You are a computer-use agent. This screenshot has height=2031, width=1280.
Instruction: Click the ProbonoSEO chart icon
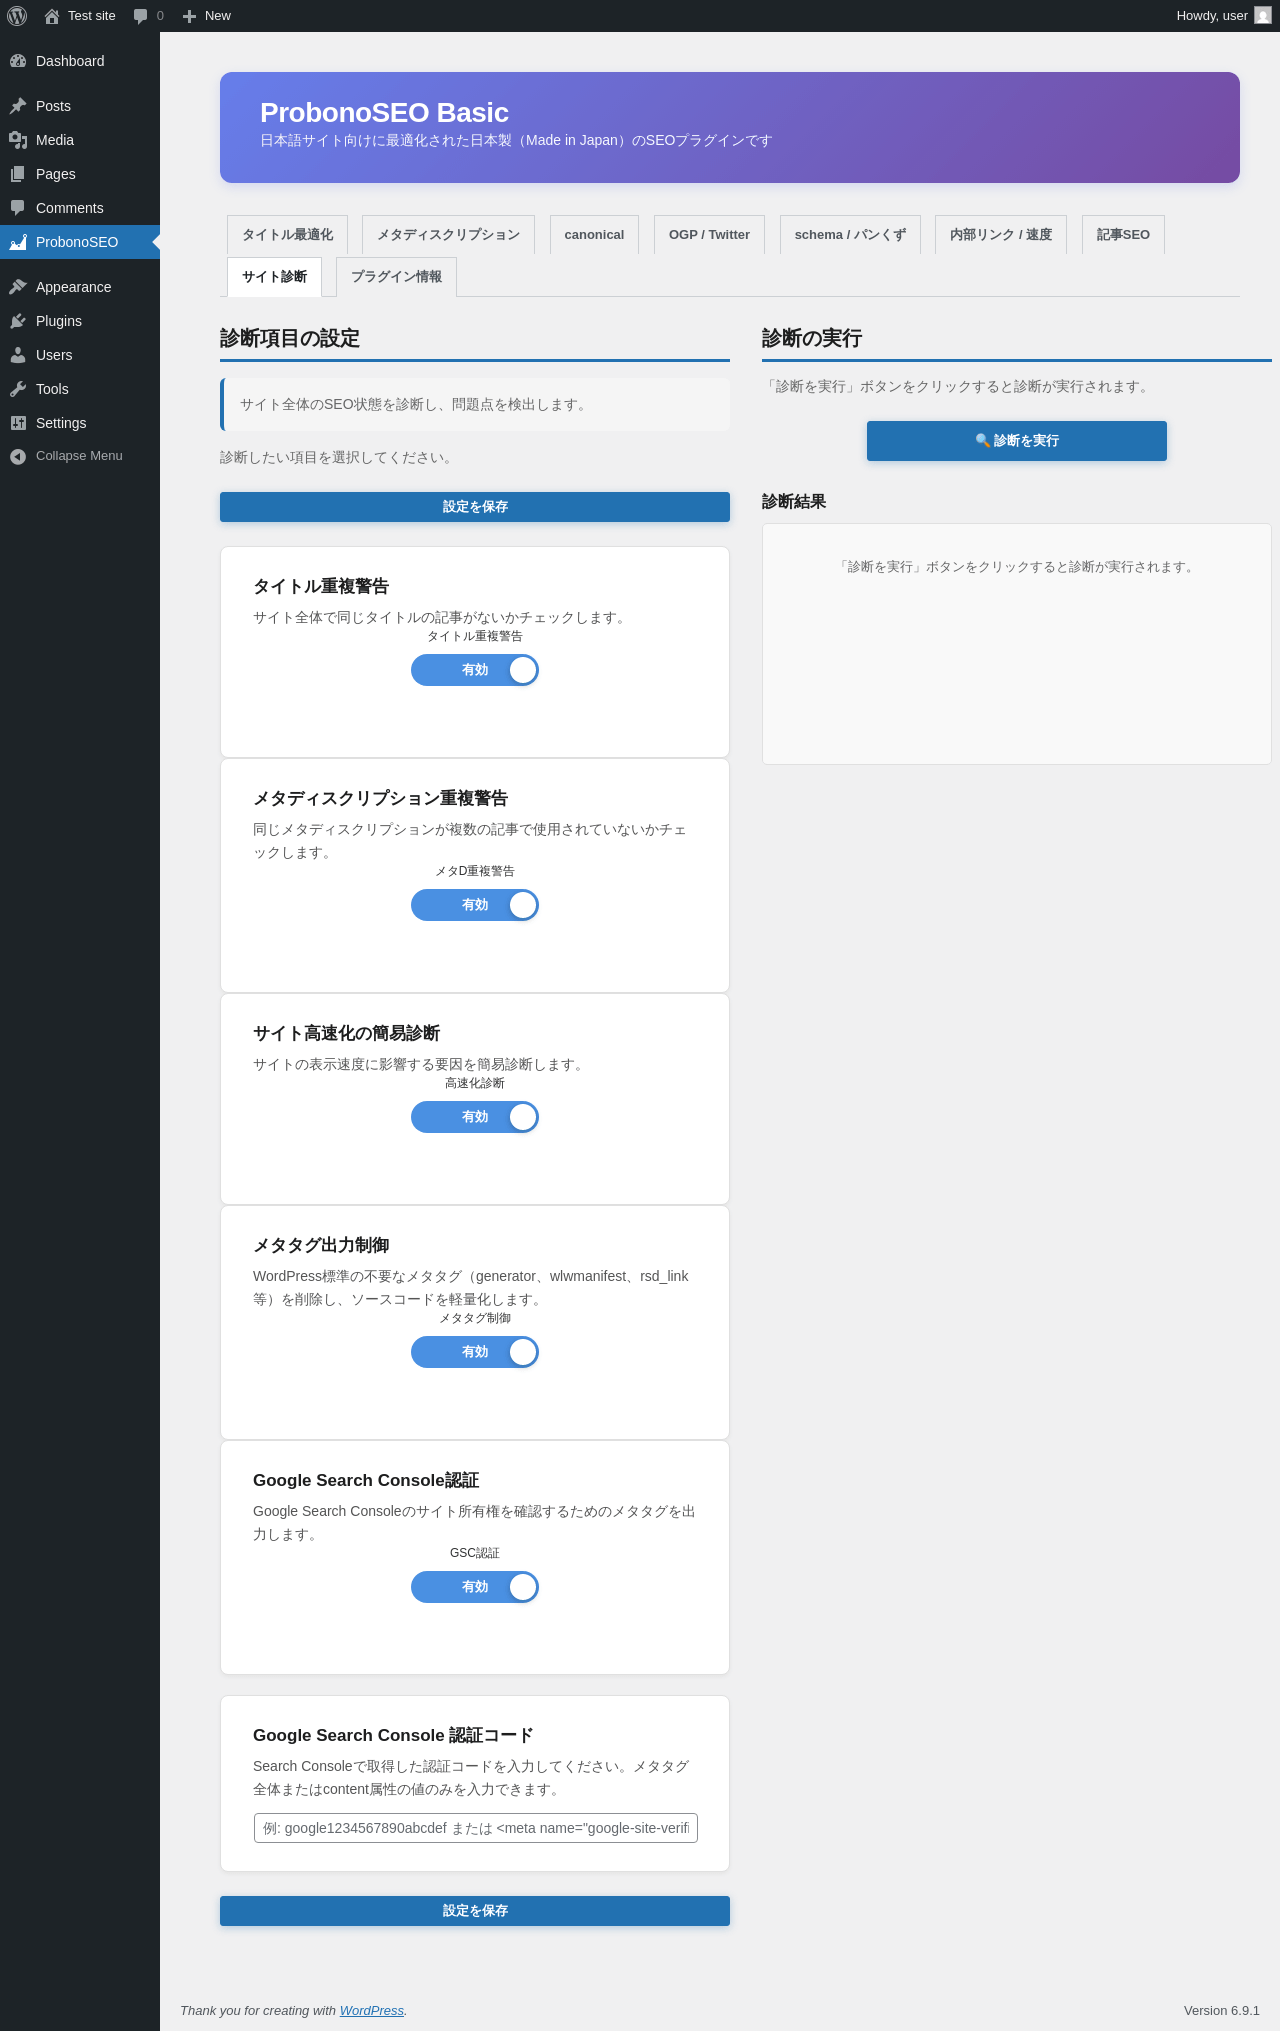coord(18,242)
